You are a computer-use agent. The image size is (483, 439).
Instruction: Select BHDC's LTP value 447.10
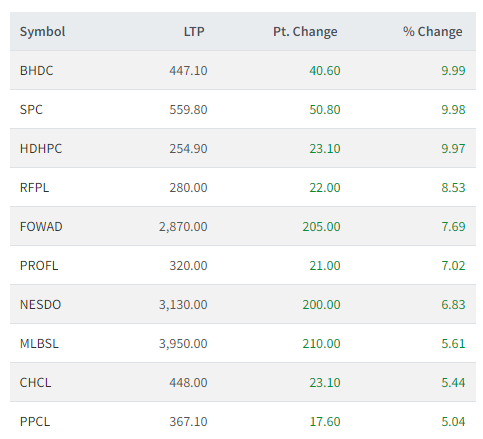[x=188, y=71]
